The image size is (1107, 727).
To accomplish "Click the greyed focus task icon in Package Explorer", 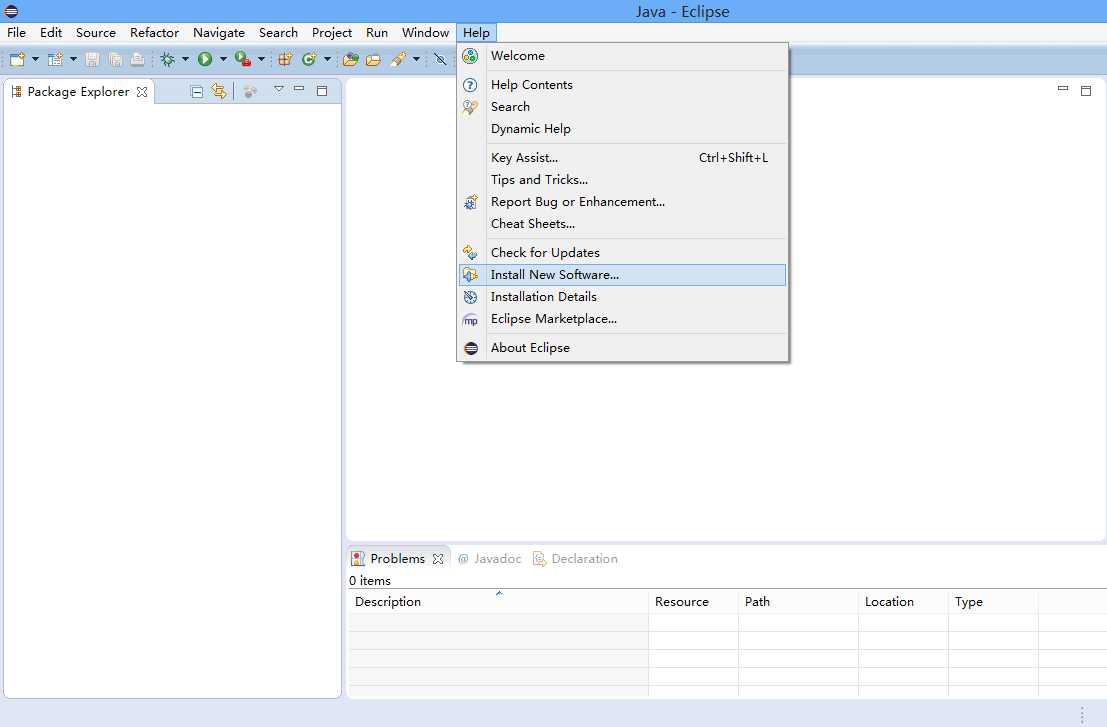I will click(x=250, y=91).
